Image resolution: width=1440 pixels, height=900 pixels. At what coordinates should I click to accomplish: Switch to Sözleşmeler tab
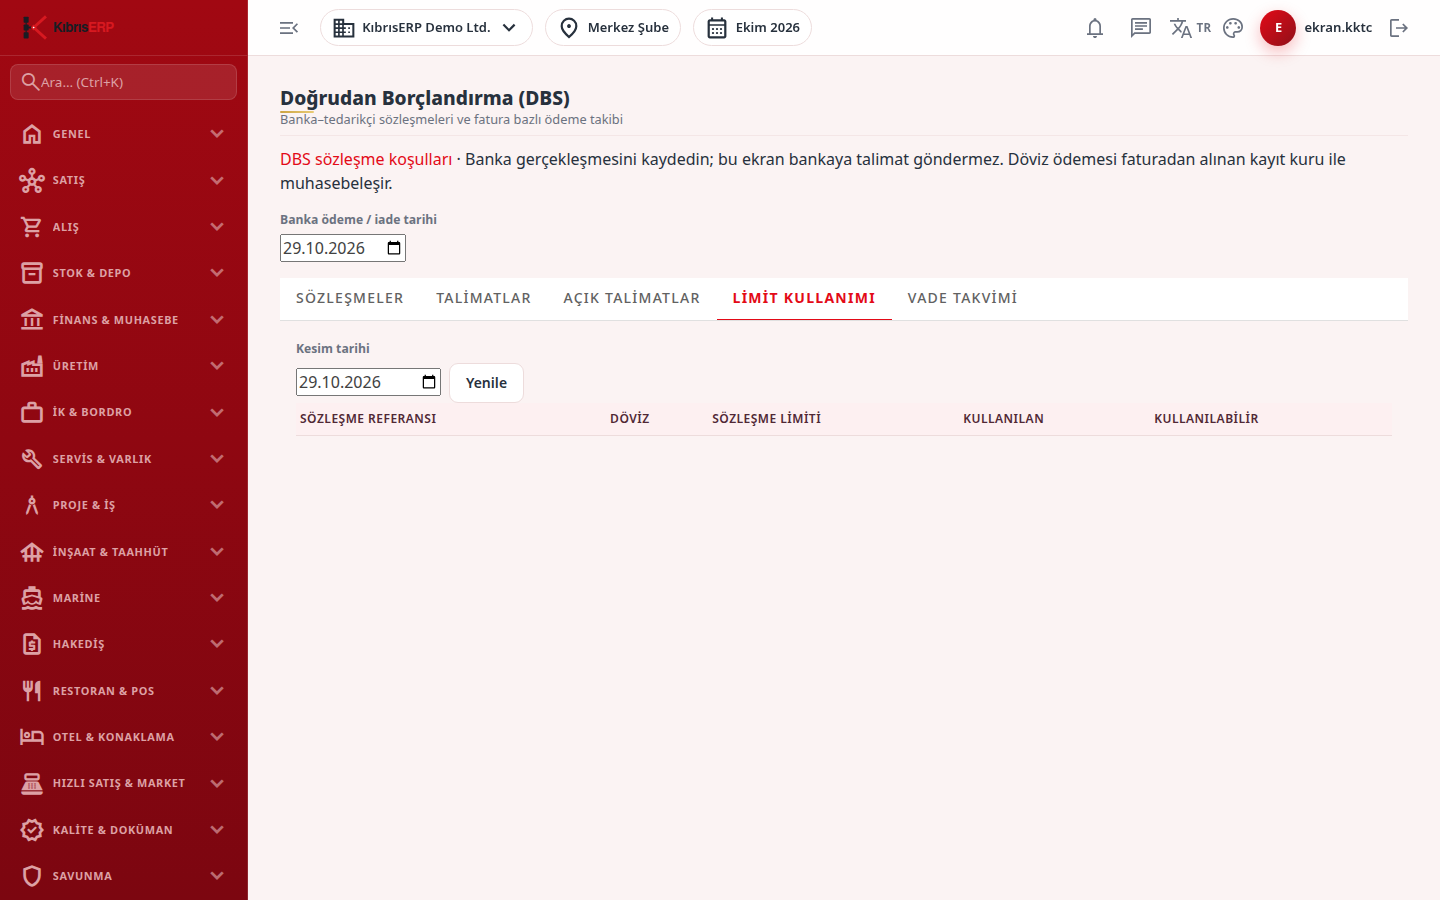[x=350, y=298]
